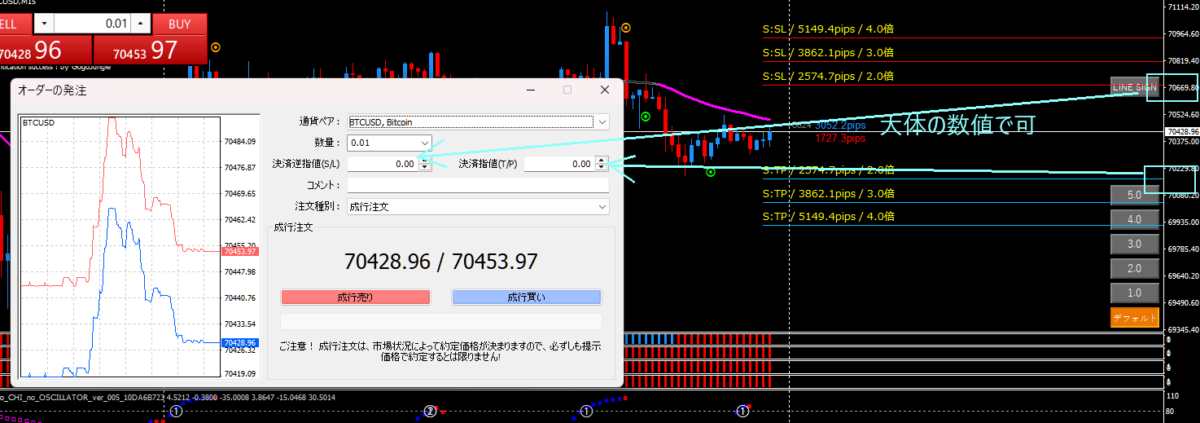This screenshot has width=1200, height=423.
Task: Click the S/L field spinner arrows
Action: click(x=425, y=164)
